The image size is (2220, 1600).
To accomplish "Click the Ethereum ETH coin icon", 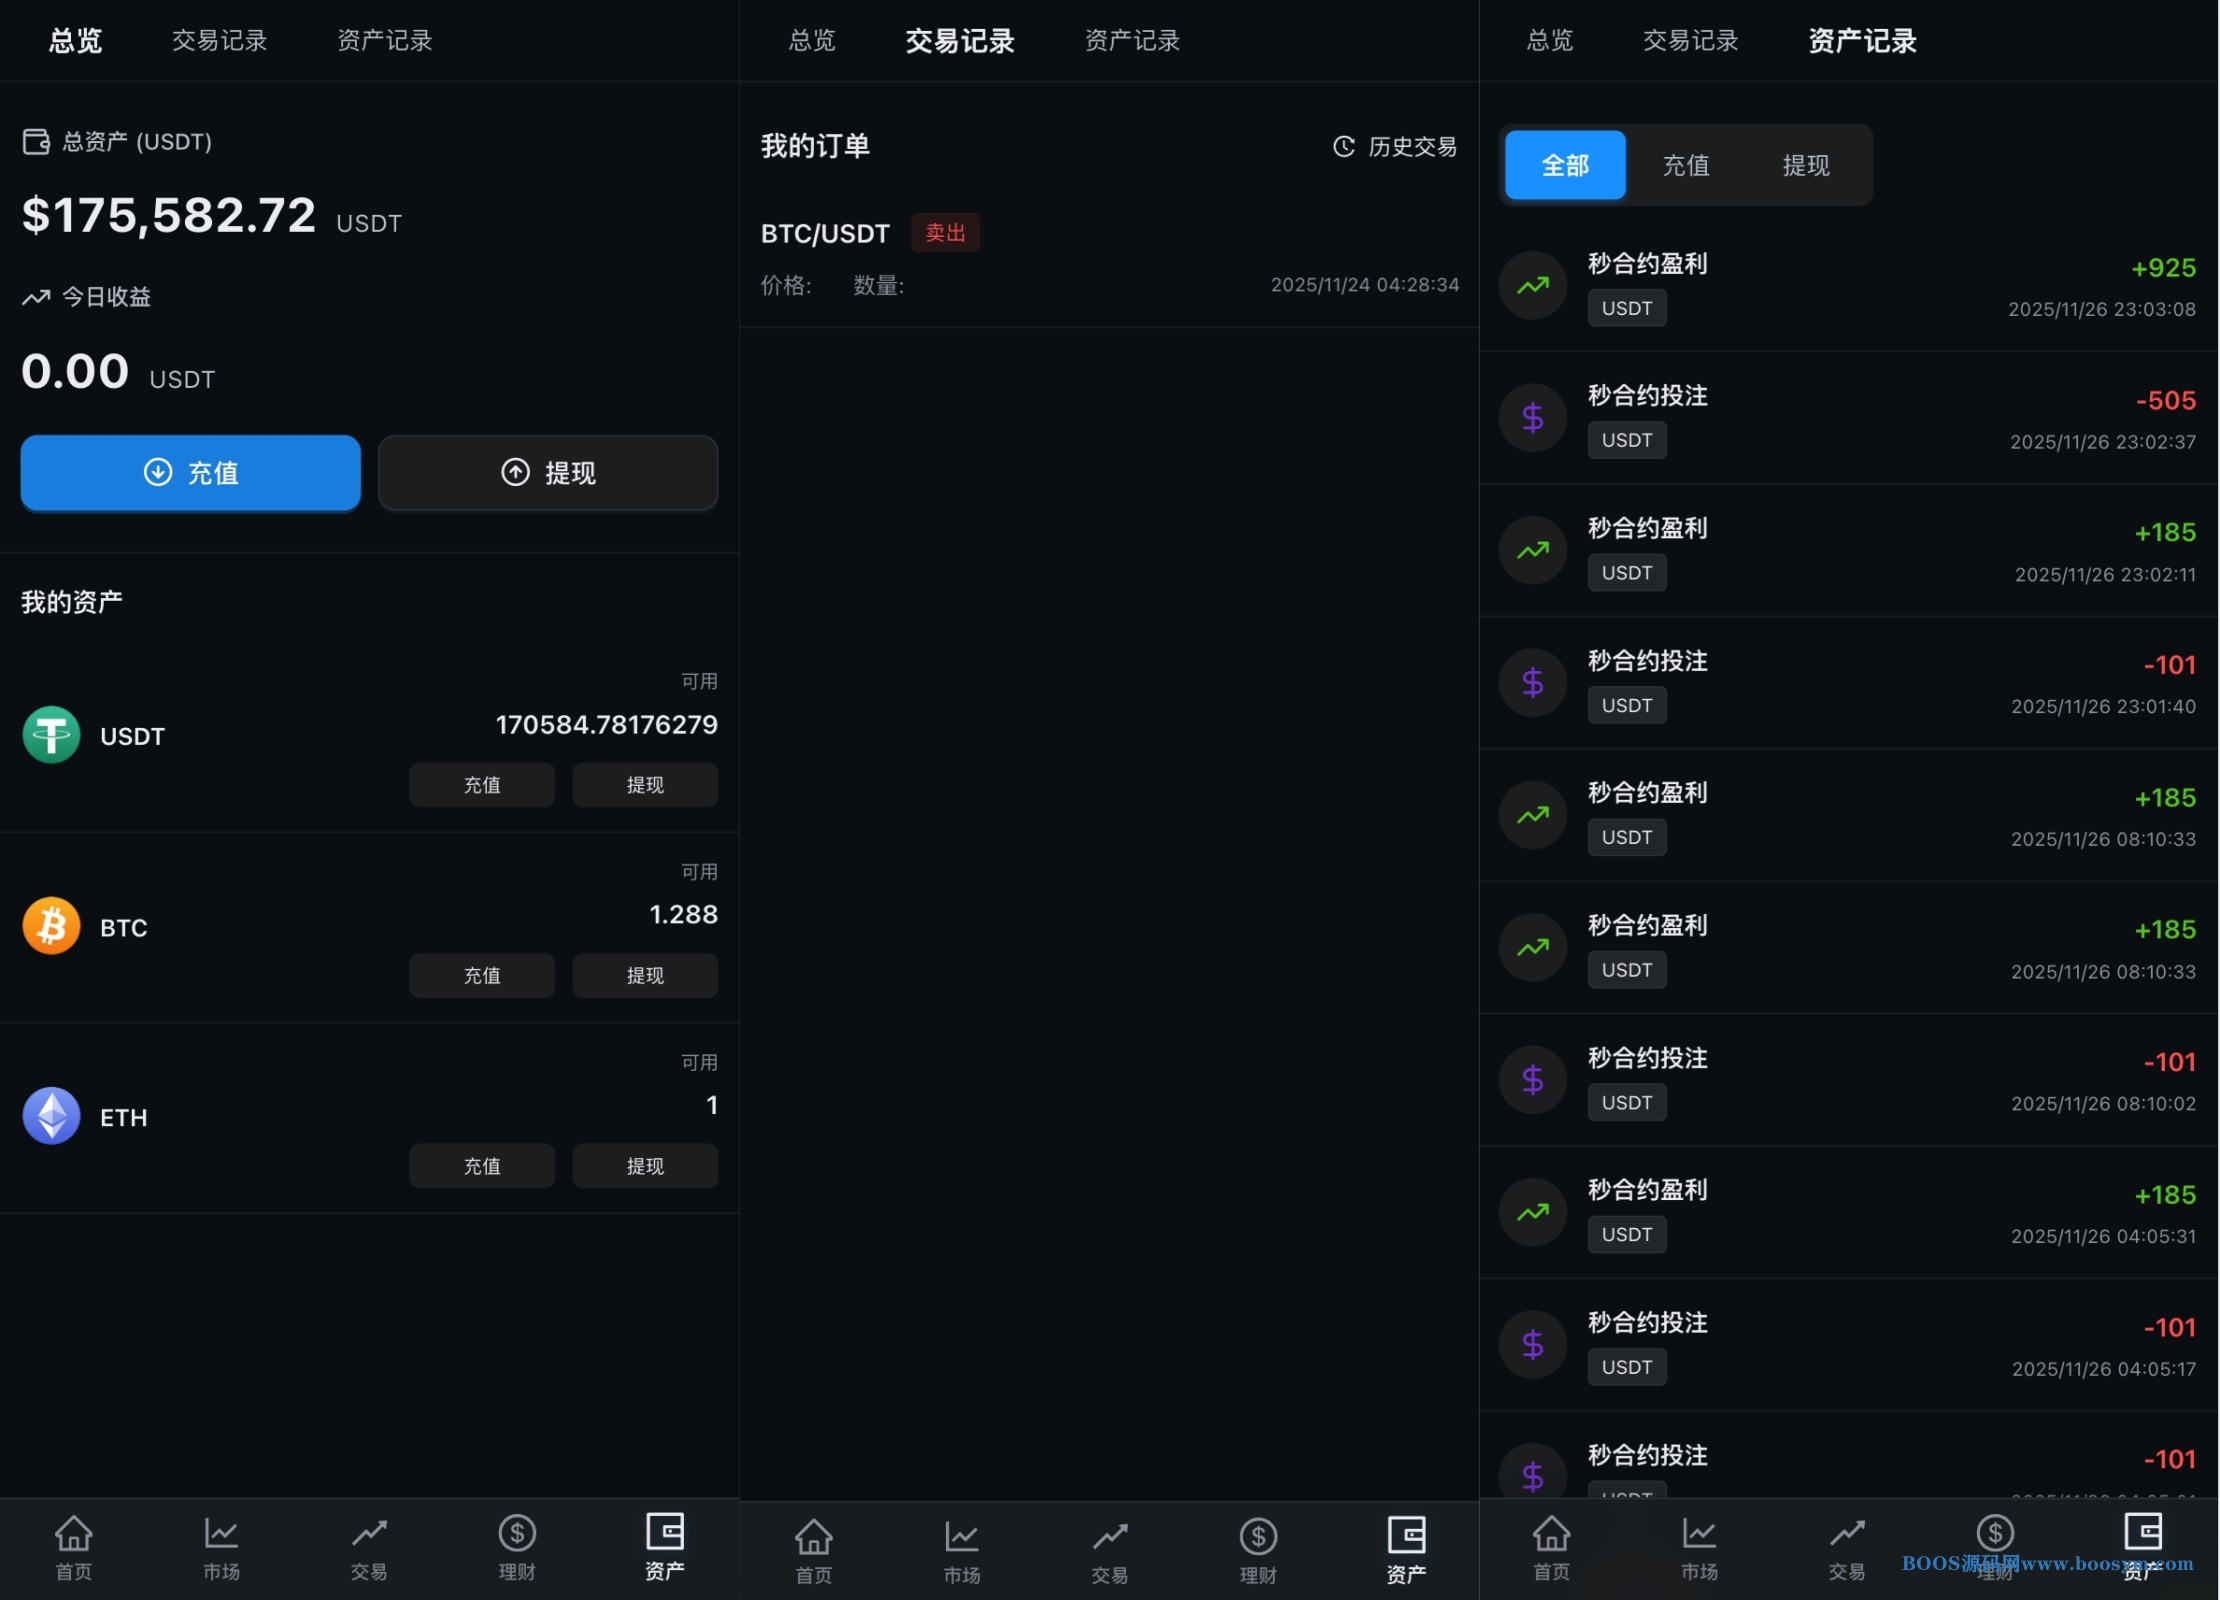I will [x=51, y=1116].
